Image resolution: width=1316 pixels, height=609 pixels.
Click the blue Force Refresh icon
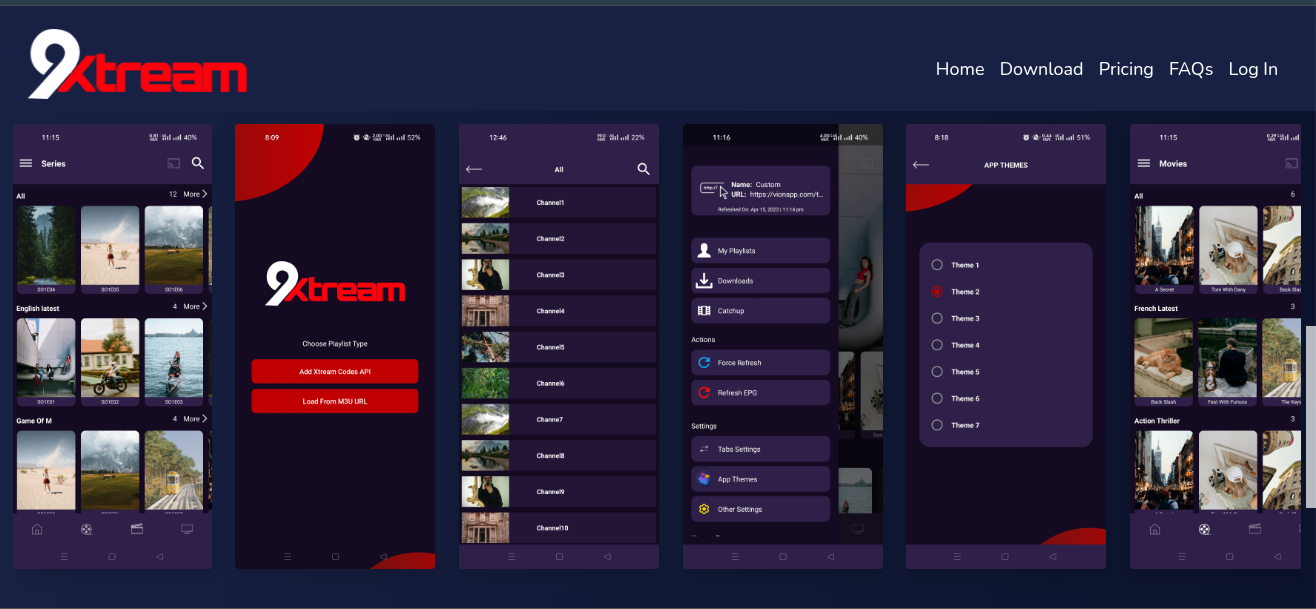(x=704, y=363)
